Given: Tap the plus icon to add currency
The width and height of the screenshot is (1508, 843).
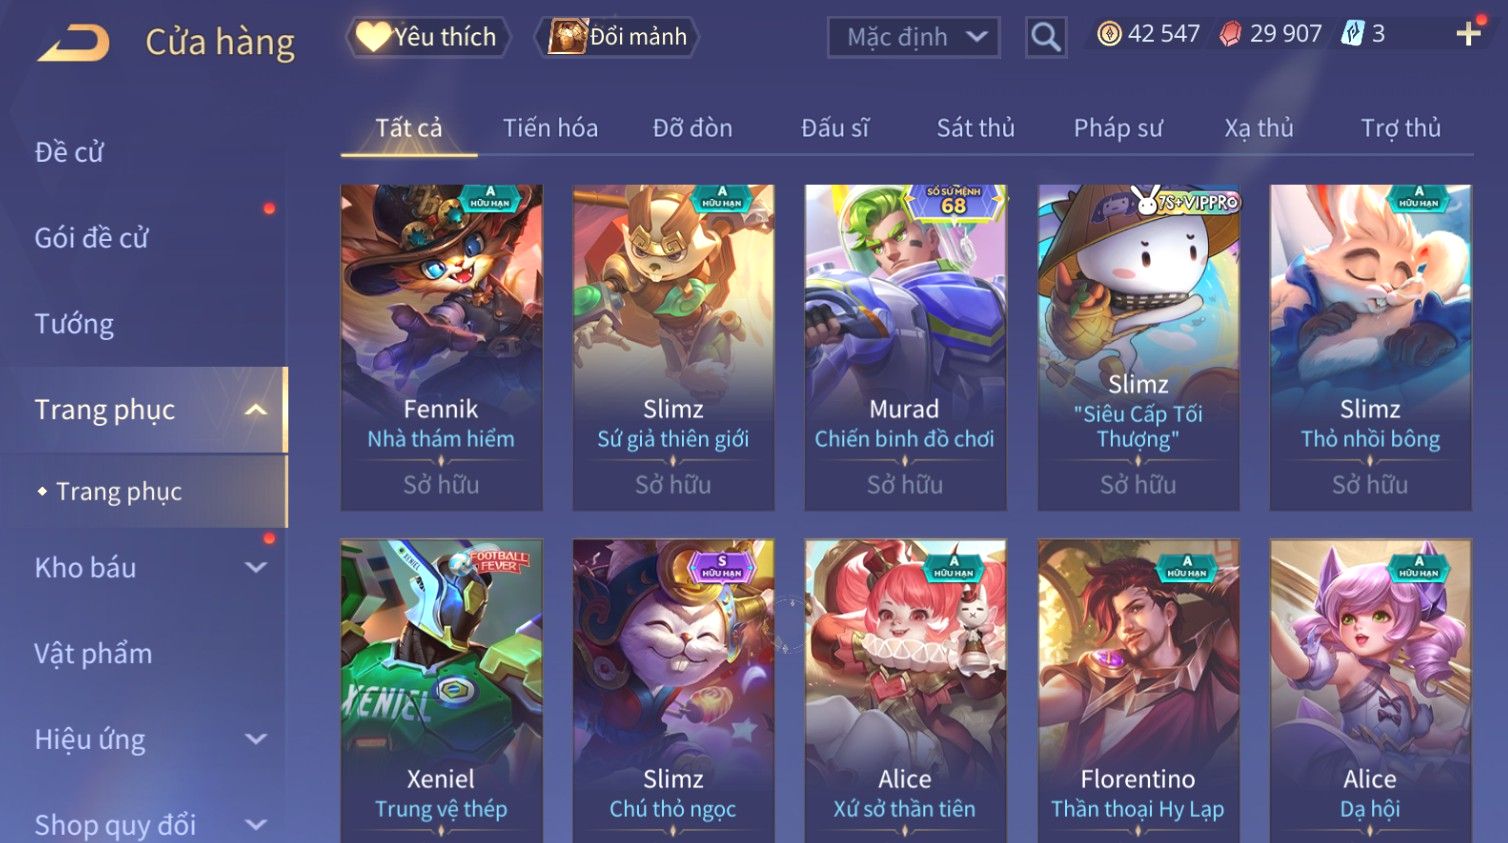Looking at the screenshot, I should pyautogui.click(x=1468, y=34).
